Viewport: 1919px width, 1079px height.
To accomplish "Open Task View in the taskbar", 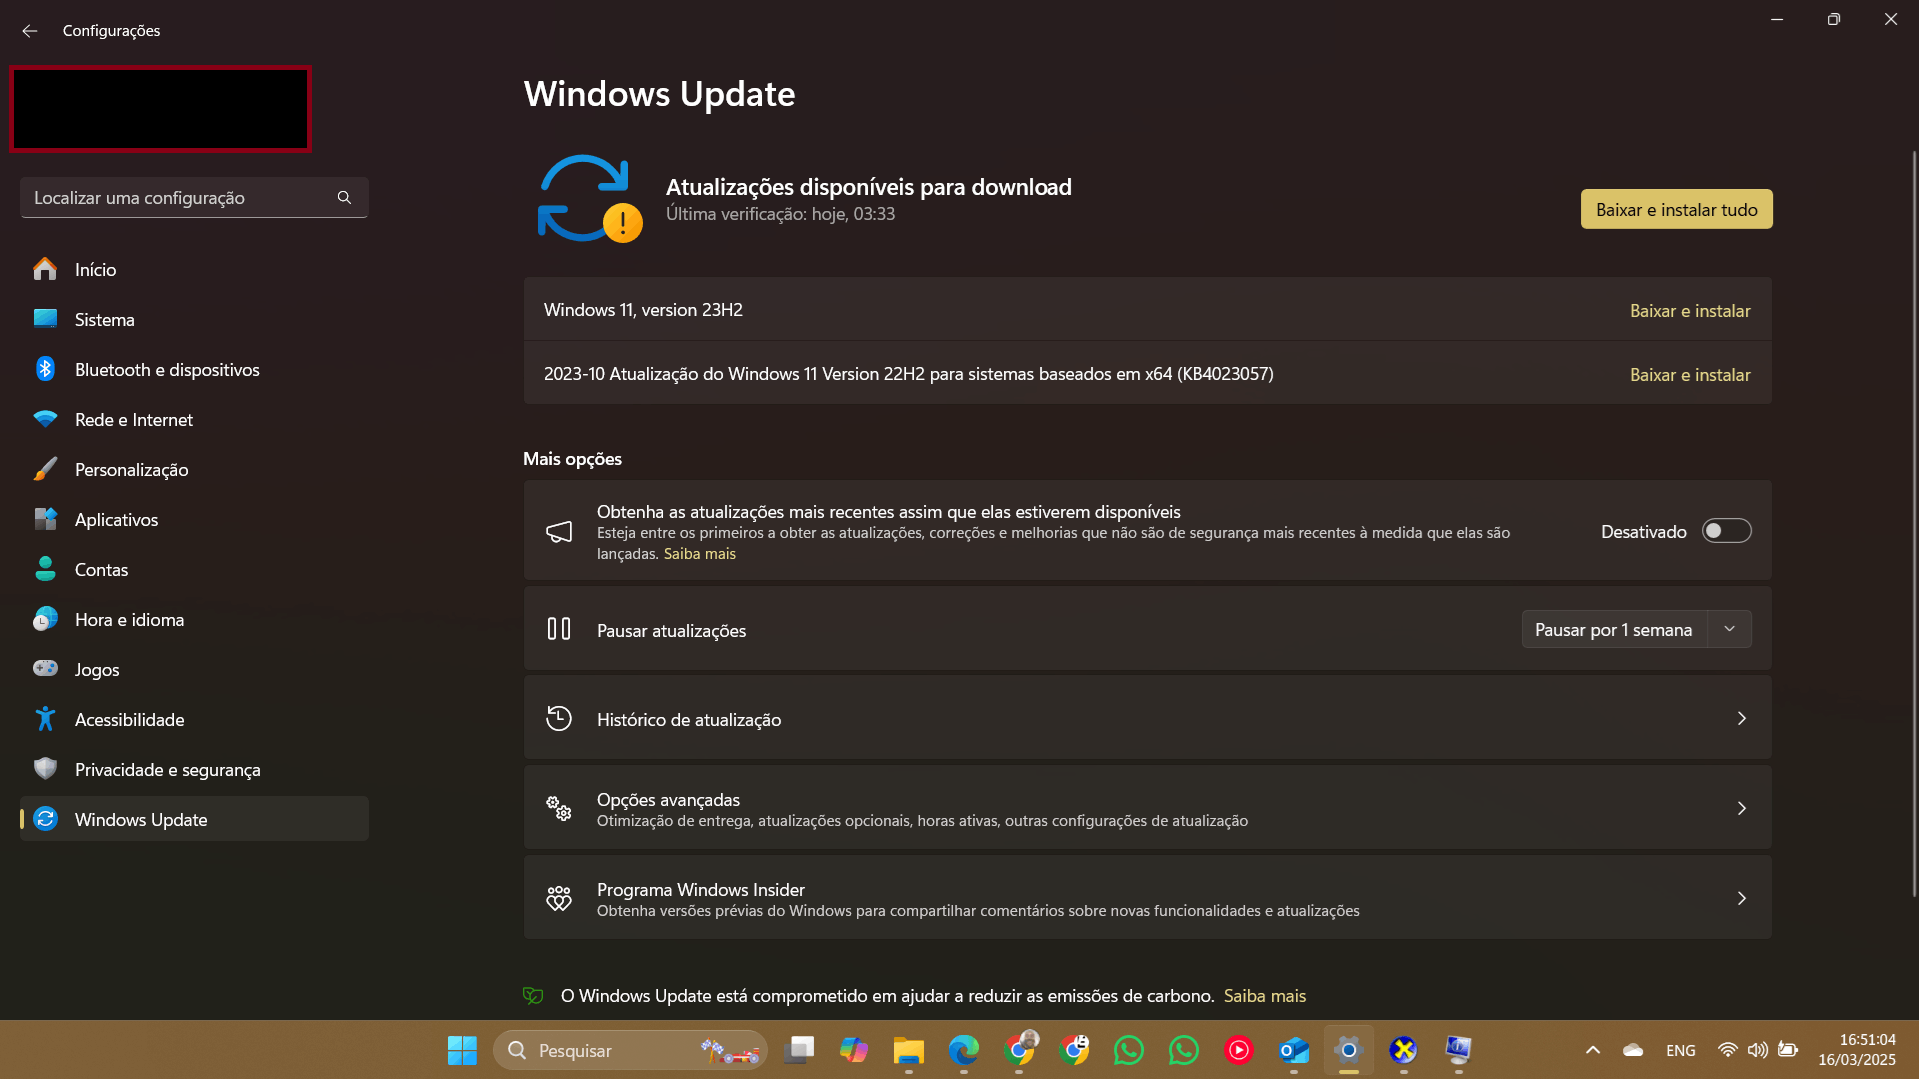I will (x=799, y=1050).
